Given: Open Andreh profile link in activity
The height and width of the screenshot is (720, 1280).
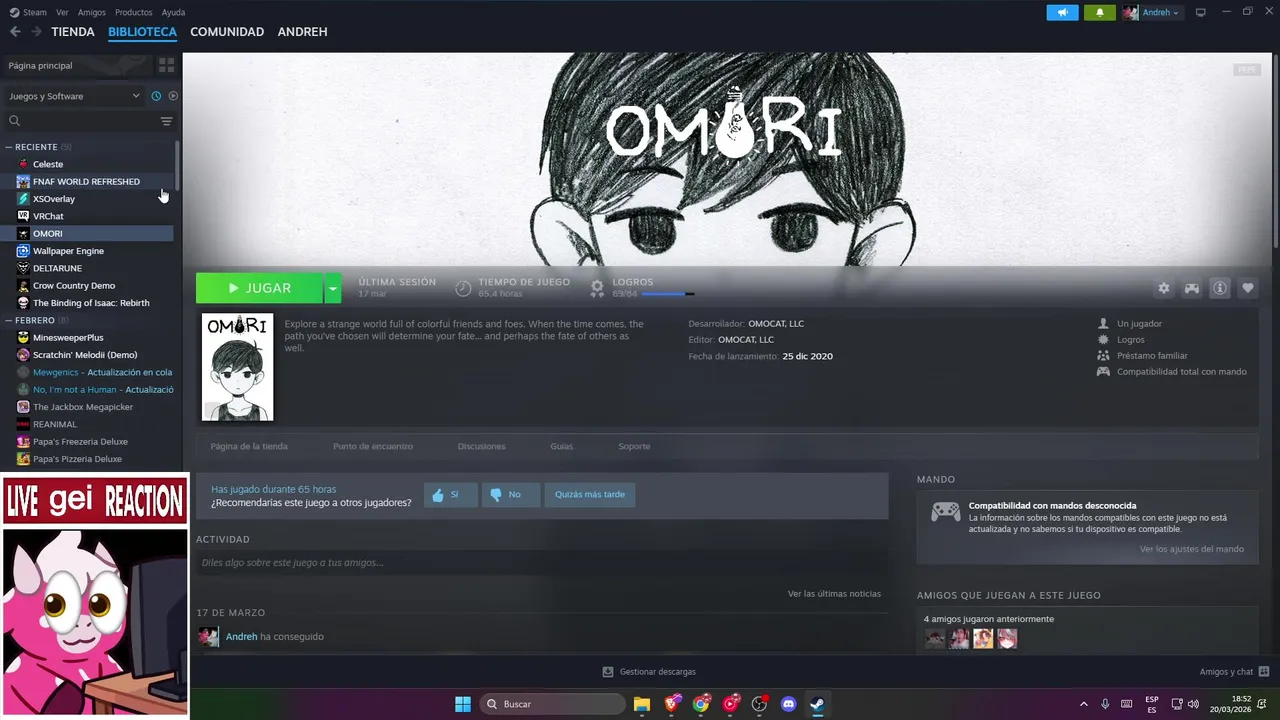Looking at the screenshot, I should (241, 637).
